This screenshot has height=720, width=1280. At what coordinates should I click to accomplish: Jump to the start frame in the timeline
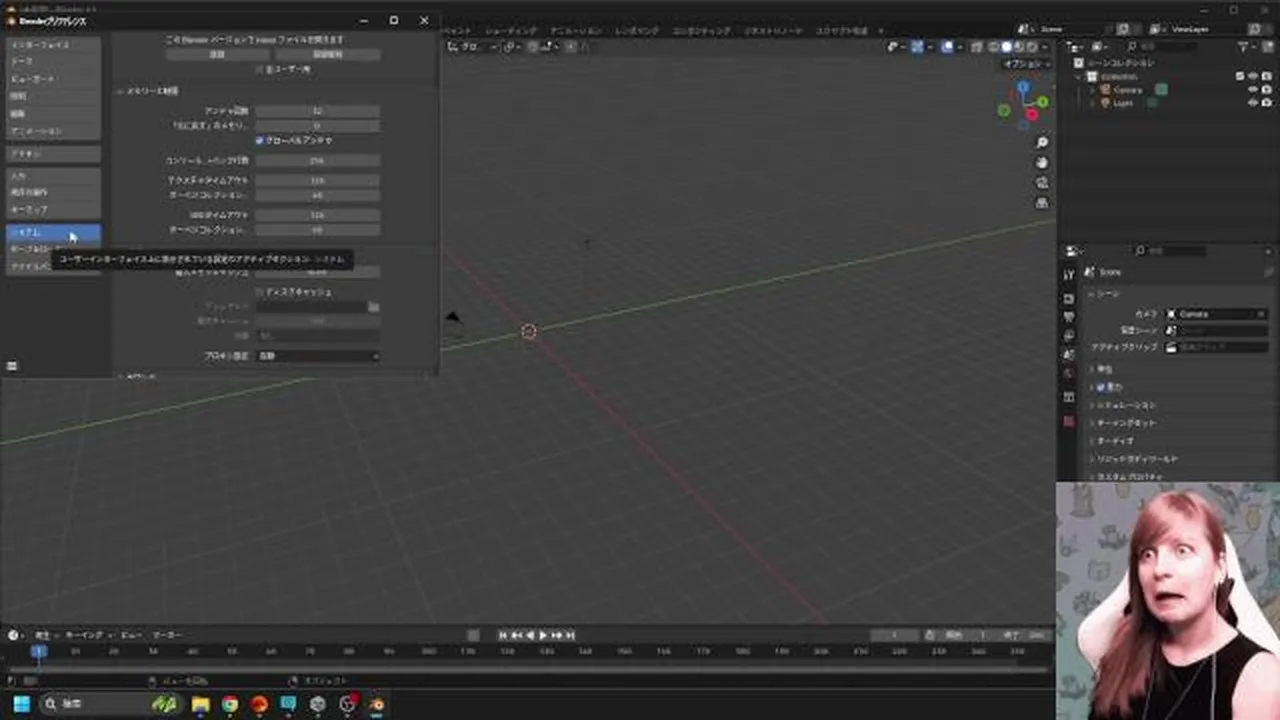pyautogui.click(x=504, y=635)
